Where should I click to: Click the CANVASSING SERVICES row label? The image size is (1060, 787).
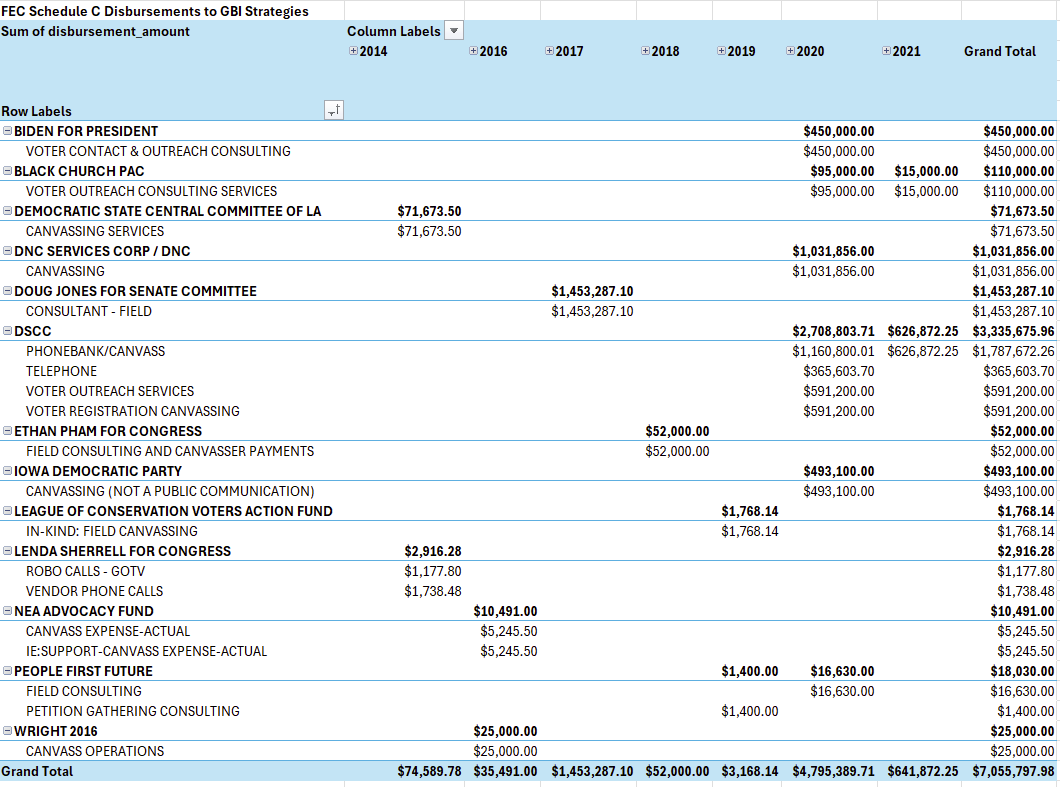[x=95, y=231]
